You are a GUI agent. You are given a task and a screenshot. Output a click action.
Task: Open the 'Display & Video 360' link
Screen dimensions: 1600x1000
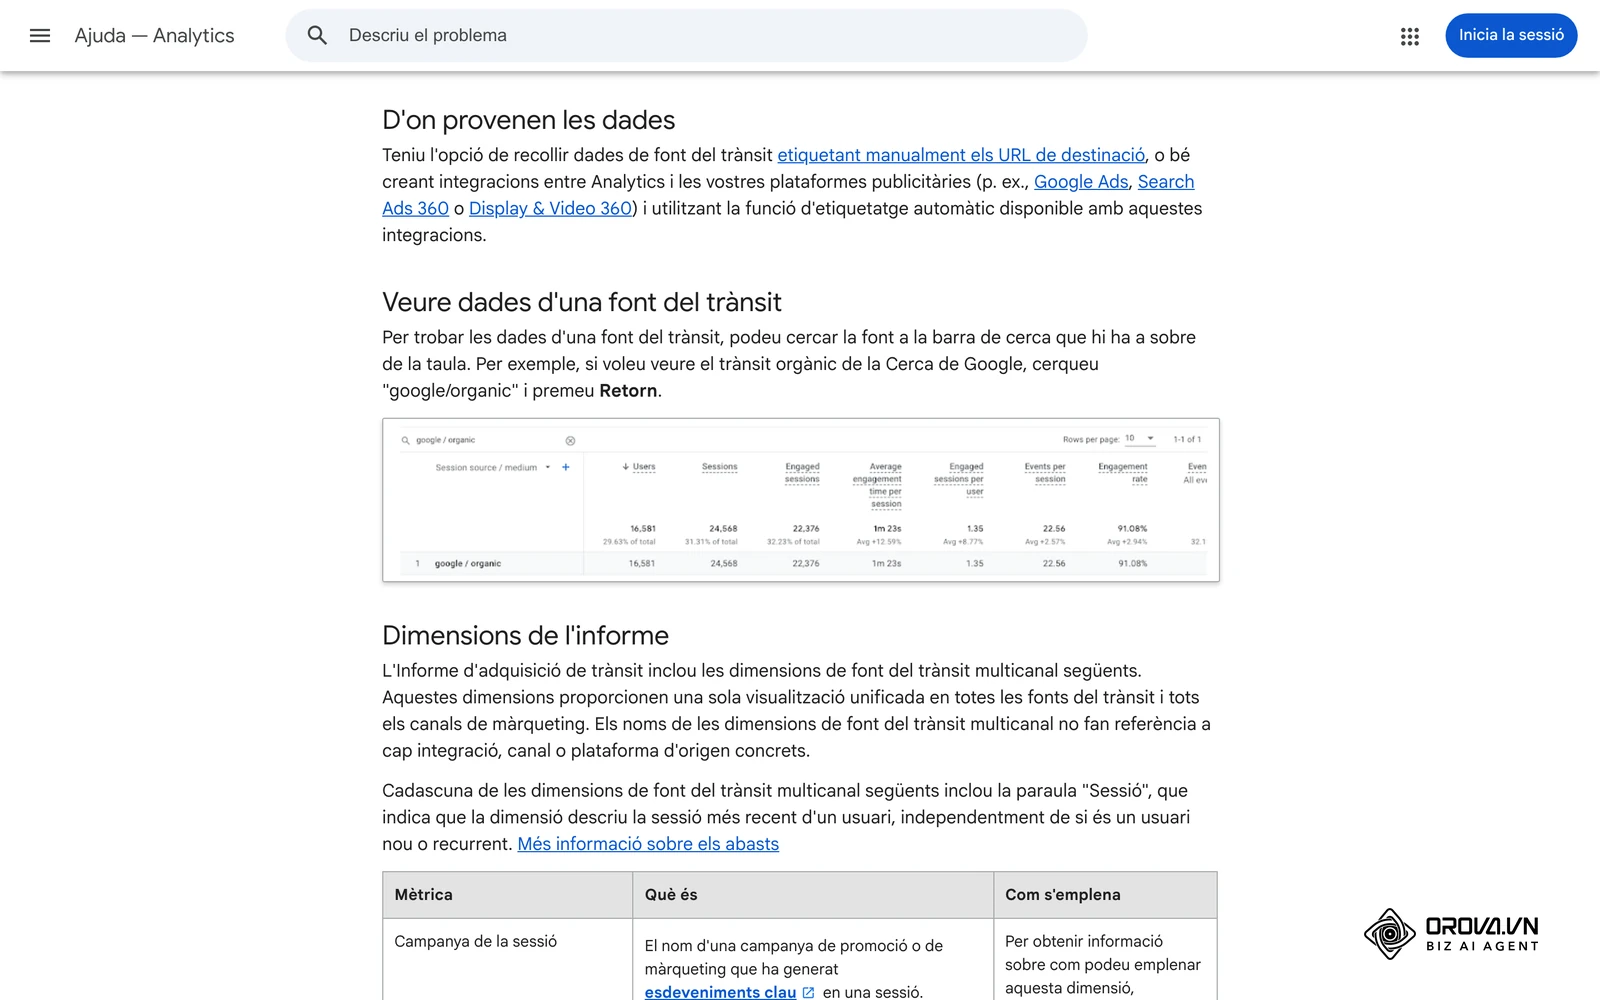[550, 208]
